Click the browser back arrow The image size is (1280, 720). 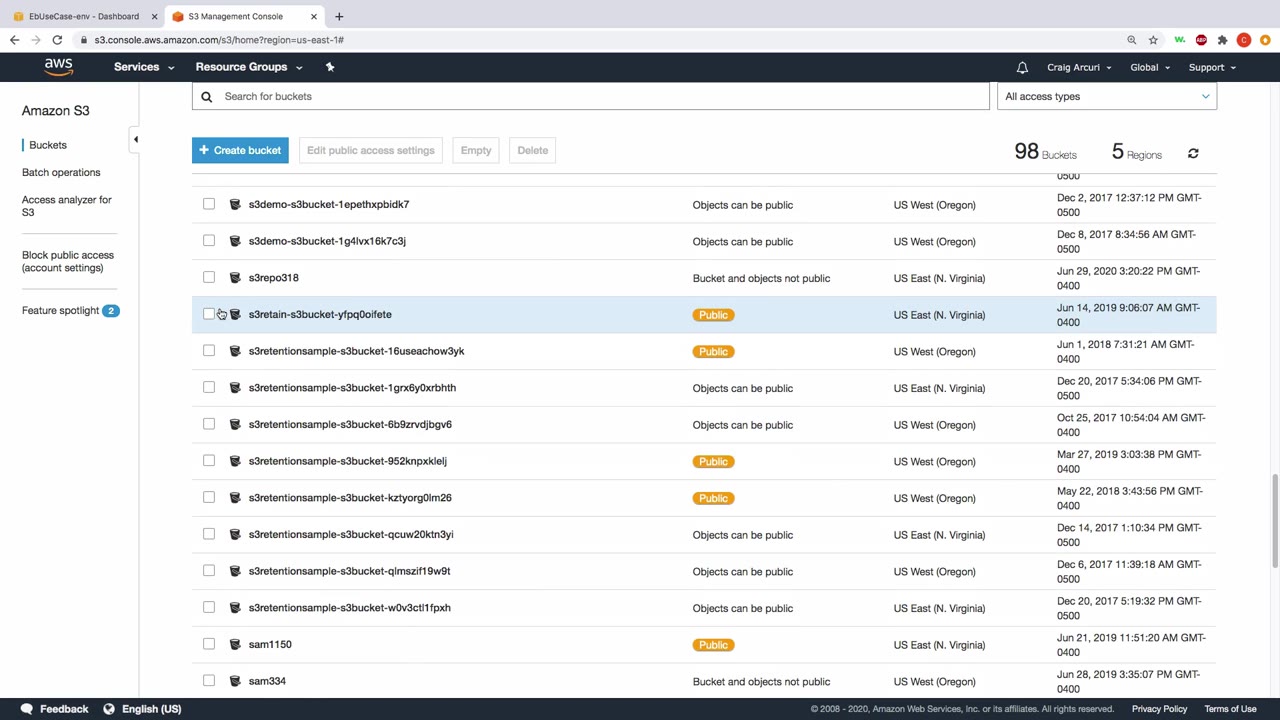click(14, 40)
